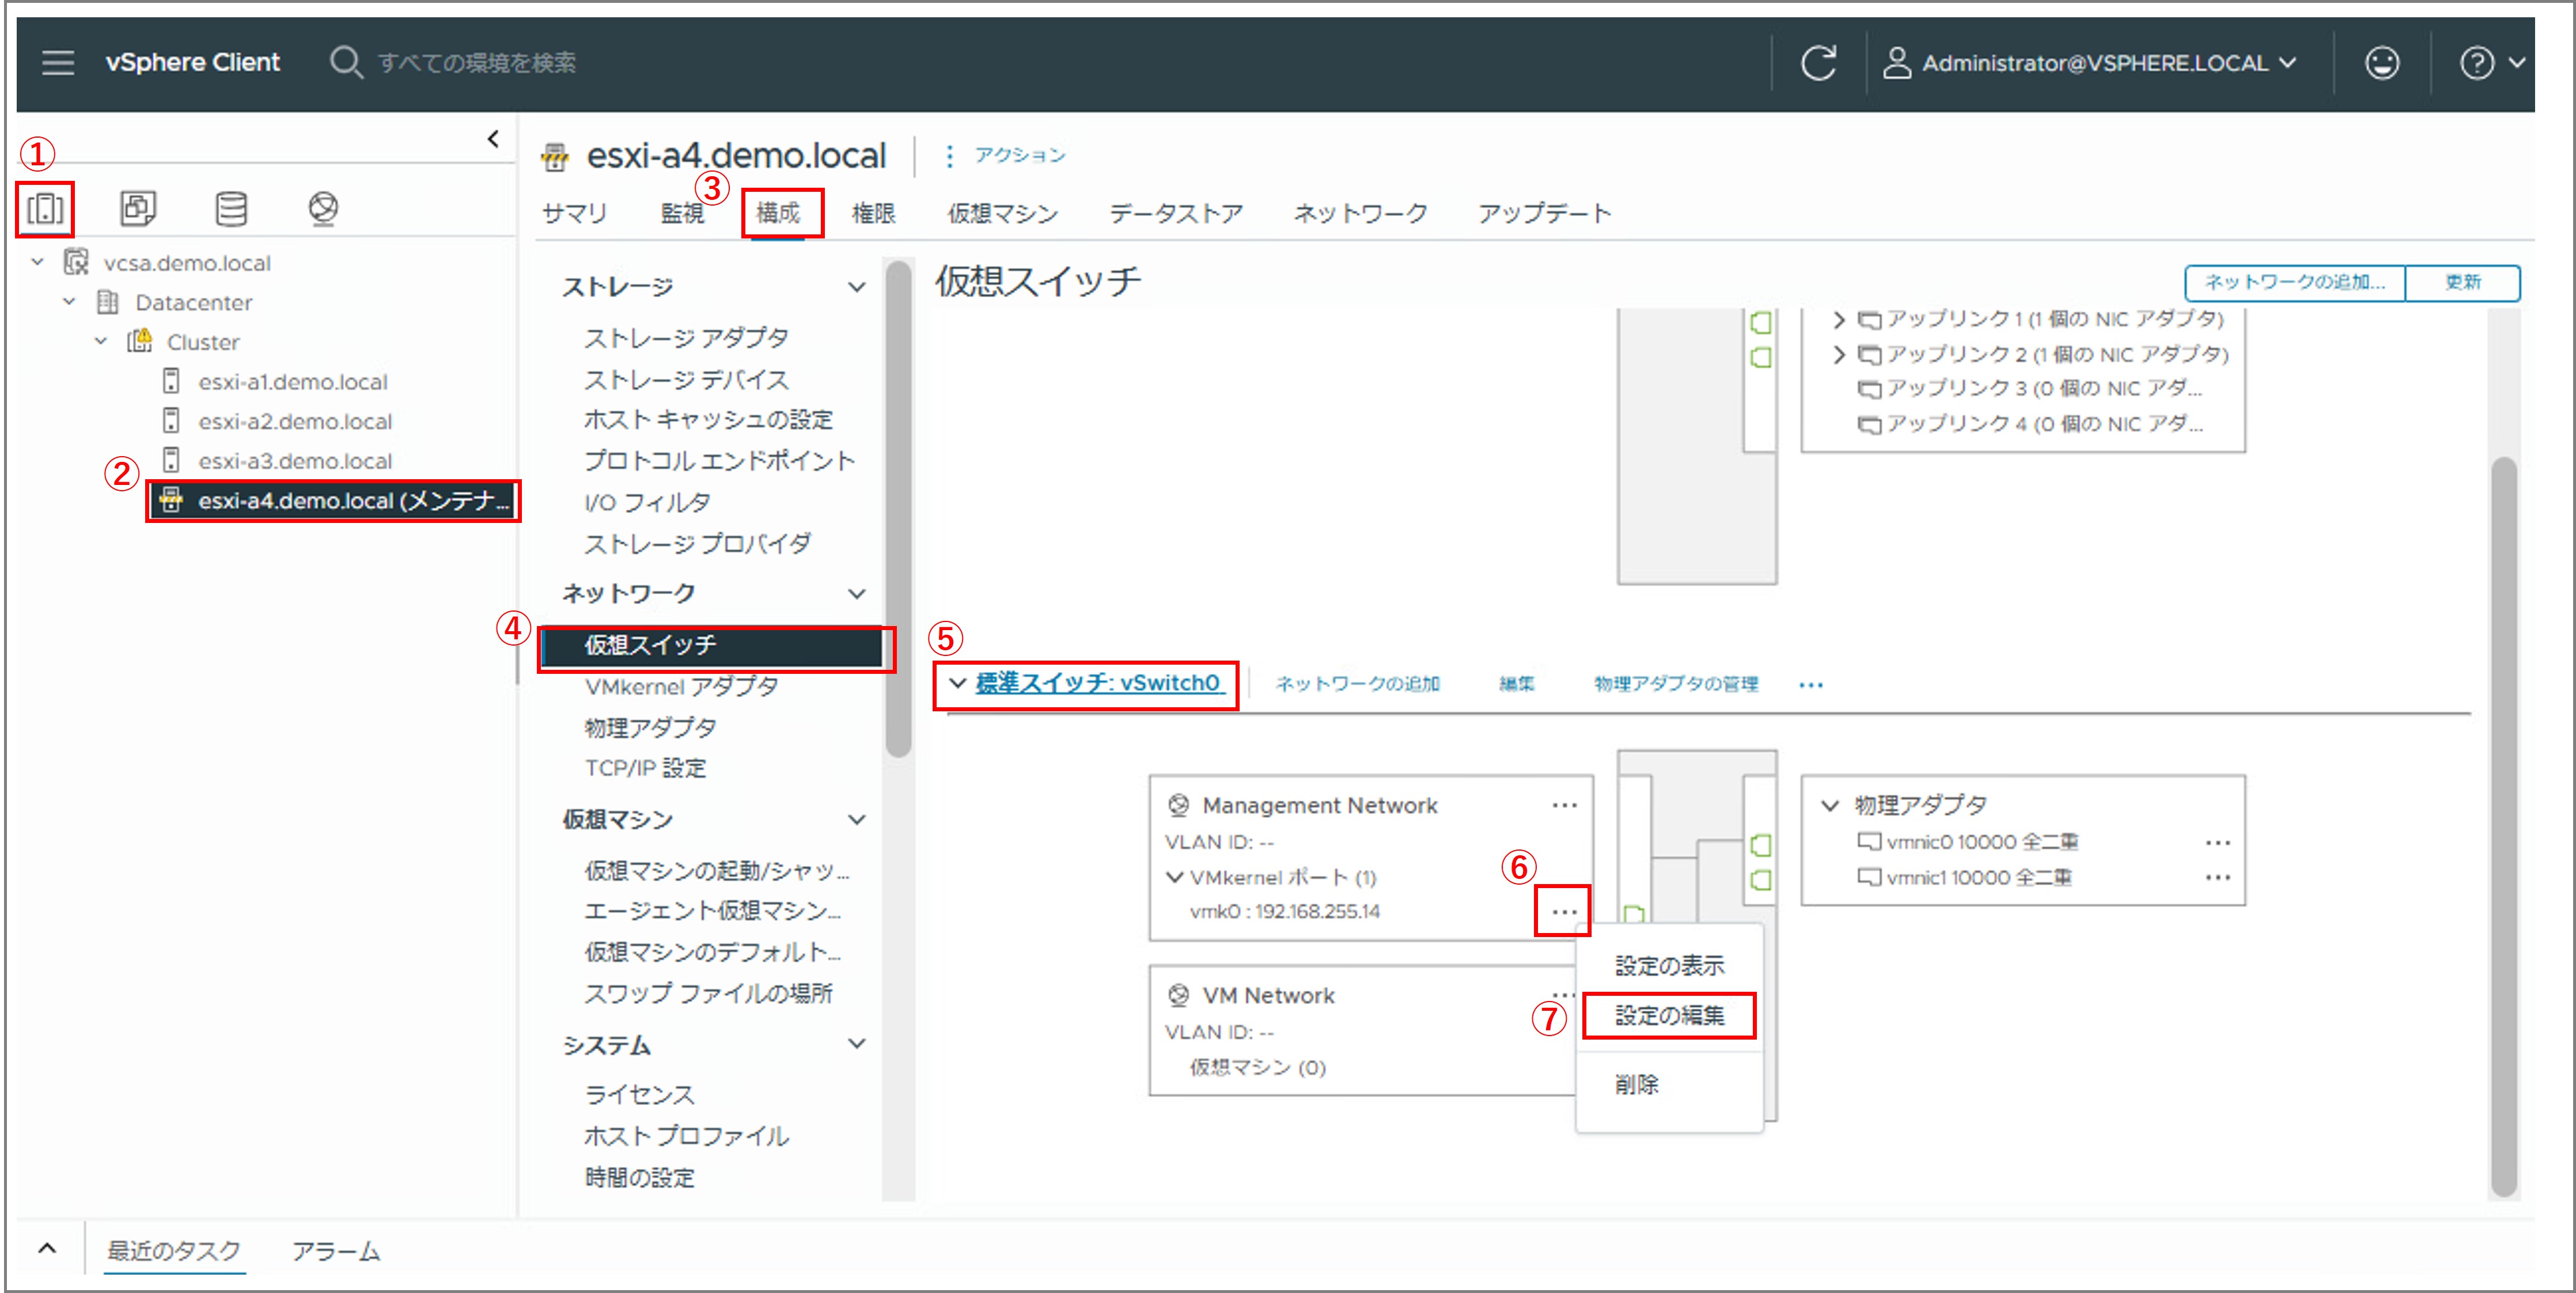The width and height of the screenshot is (2576, 1293).
Task: Open vmk0 192.168.255.14 ellipsis menu
Action: coord(1564,912)
